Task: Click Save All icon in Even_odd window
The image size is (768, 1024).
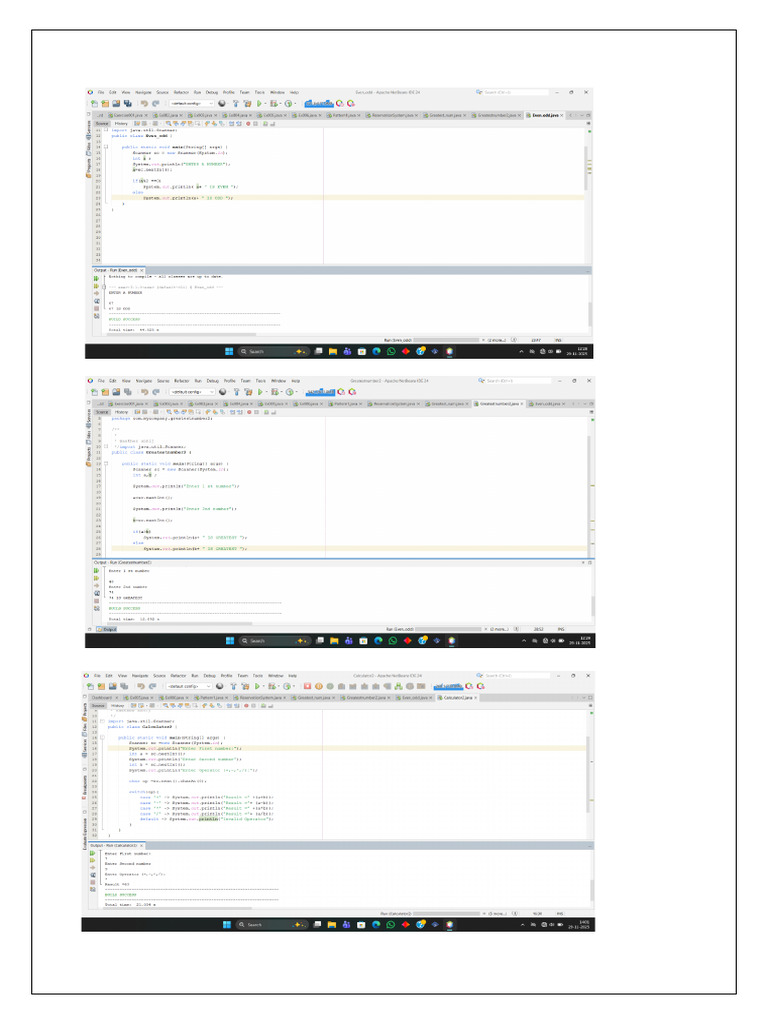Action: tap(128, 103)
